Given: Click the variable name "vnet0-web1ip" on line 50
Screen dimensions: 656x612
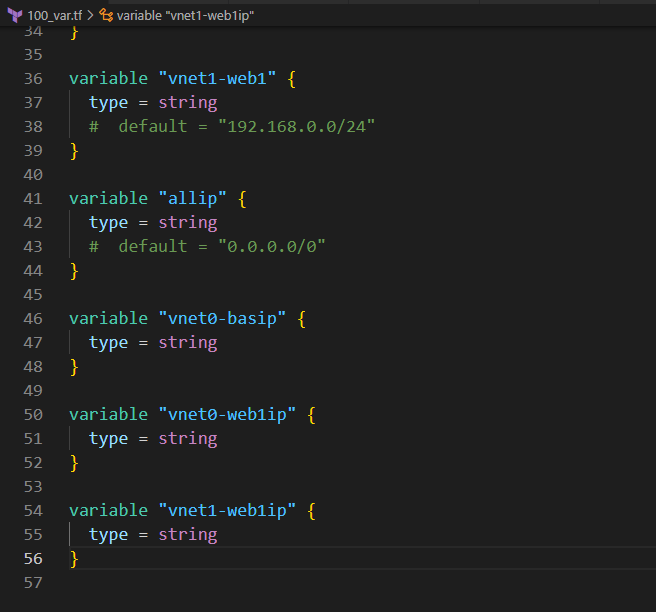Looking at the screenshot, I should click(x=227, y=415).
